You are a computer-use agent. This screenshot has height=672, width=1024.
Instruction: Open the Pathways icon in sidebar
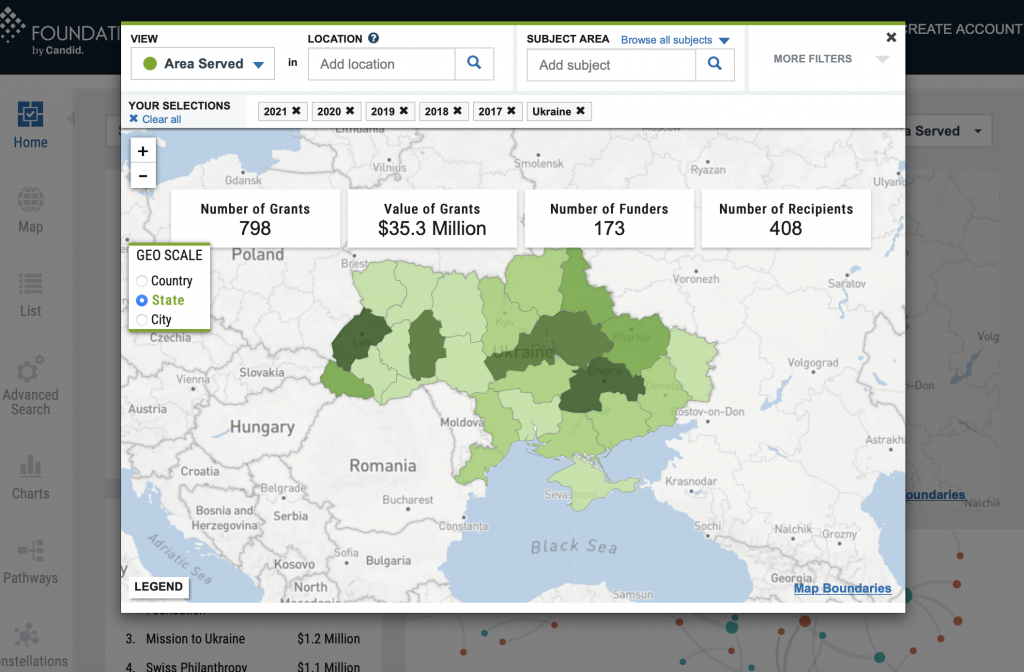pos(30,551)
